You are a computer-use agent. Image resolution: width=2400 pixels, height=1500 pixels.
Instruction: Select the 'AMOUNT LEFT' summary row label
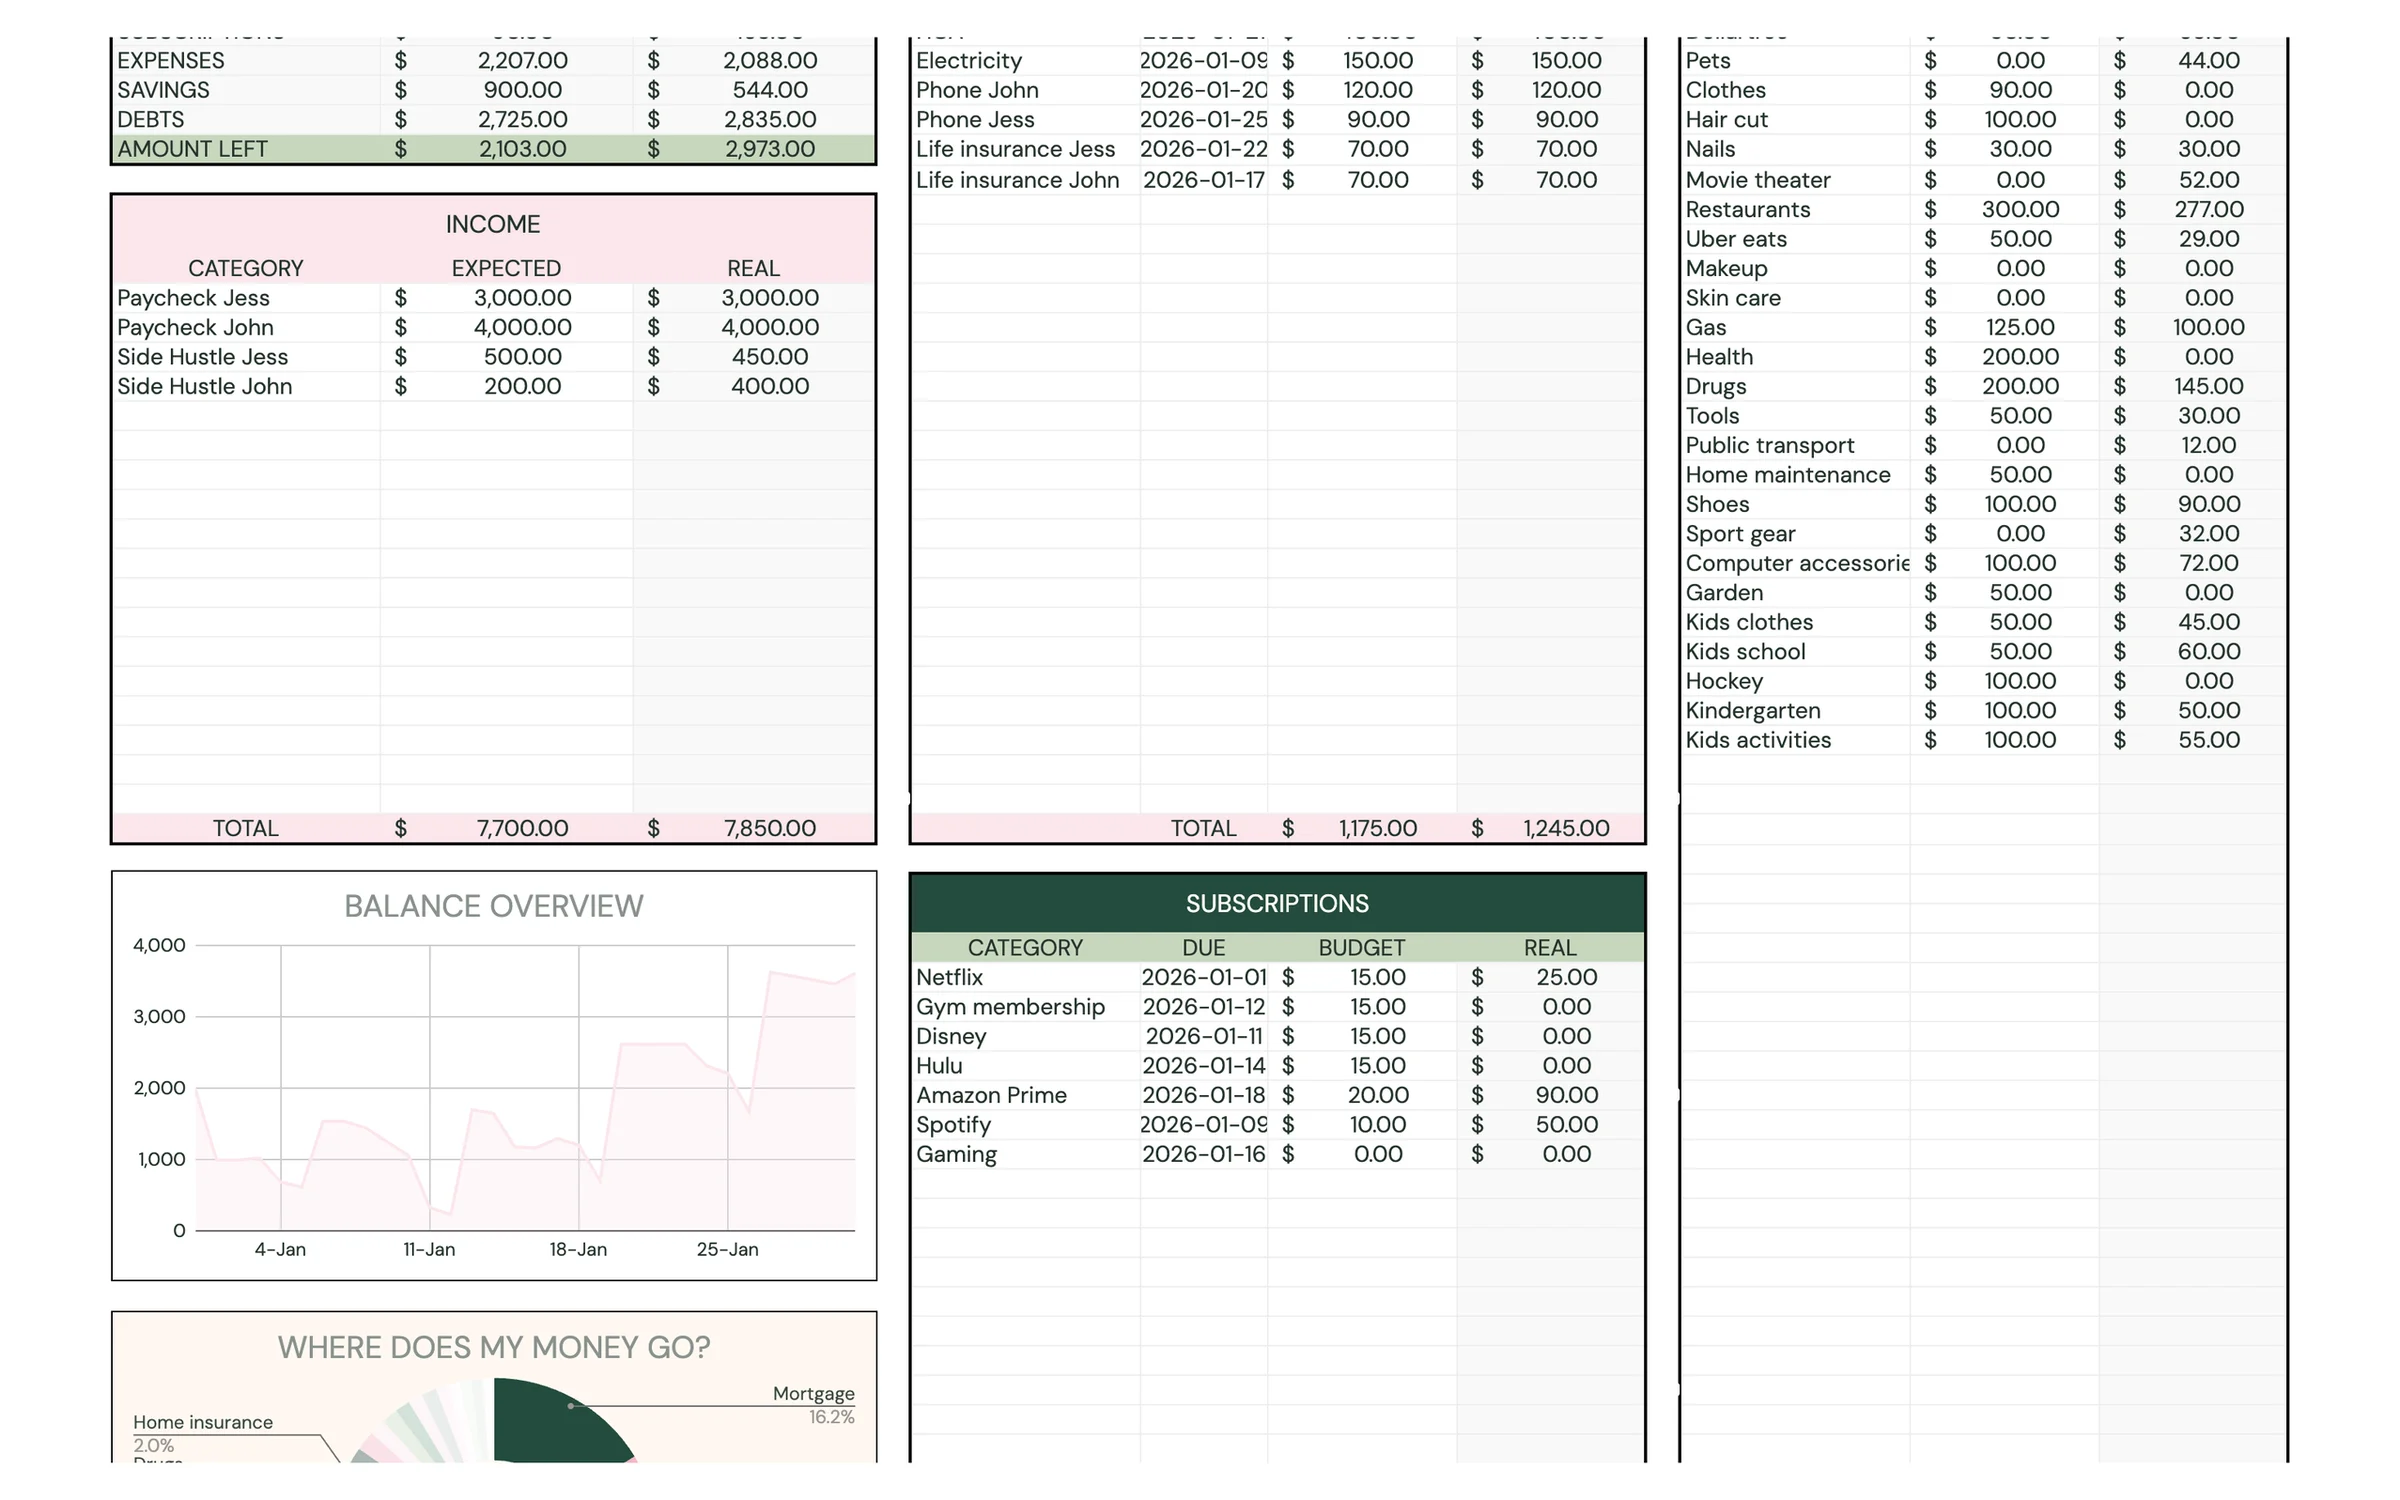coord(192,149)
